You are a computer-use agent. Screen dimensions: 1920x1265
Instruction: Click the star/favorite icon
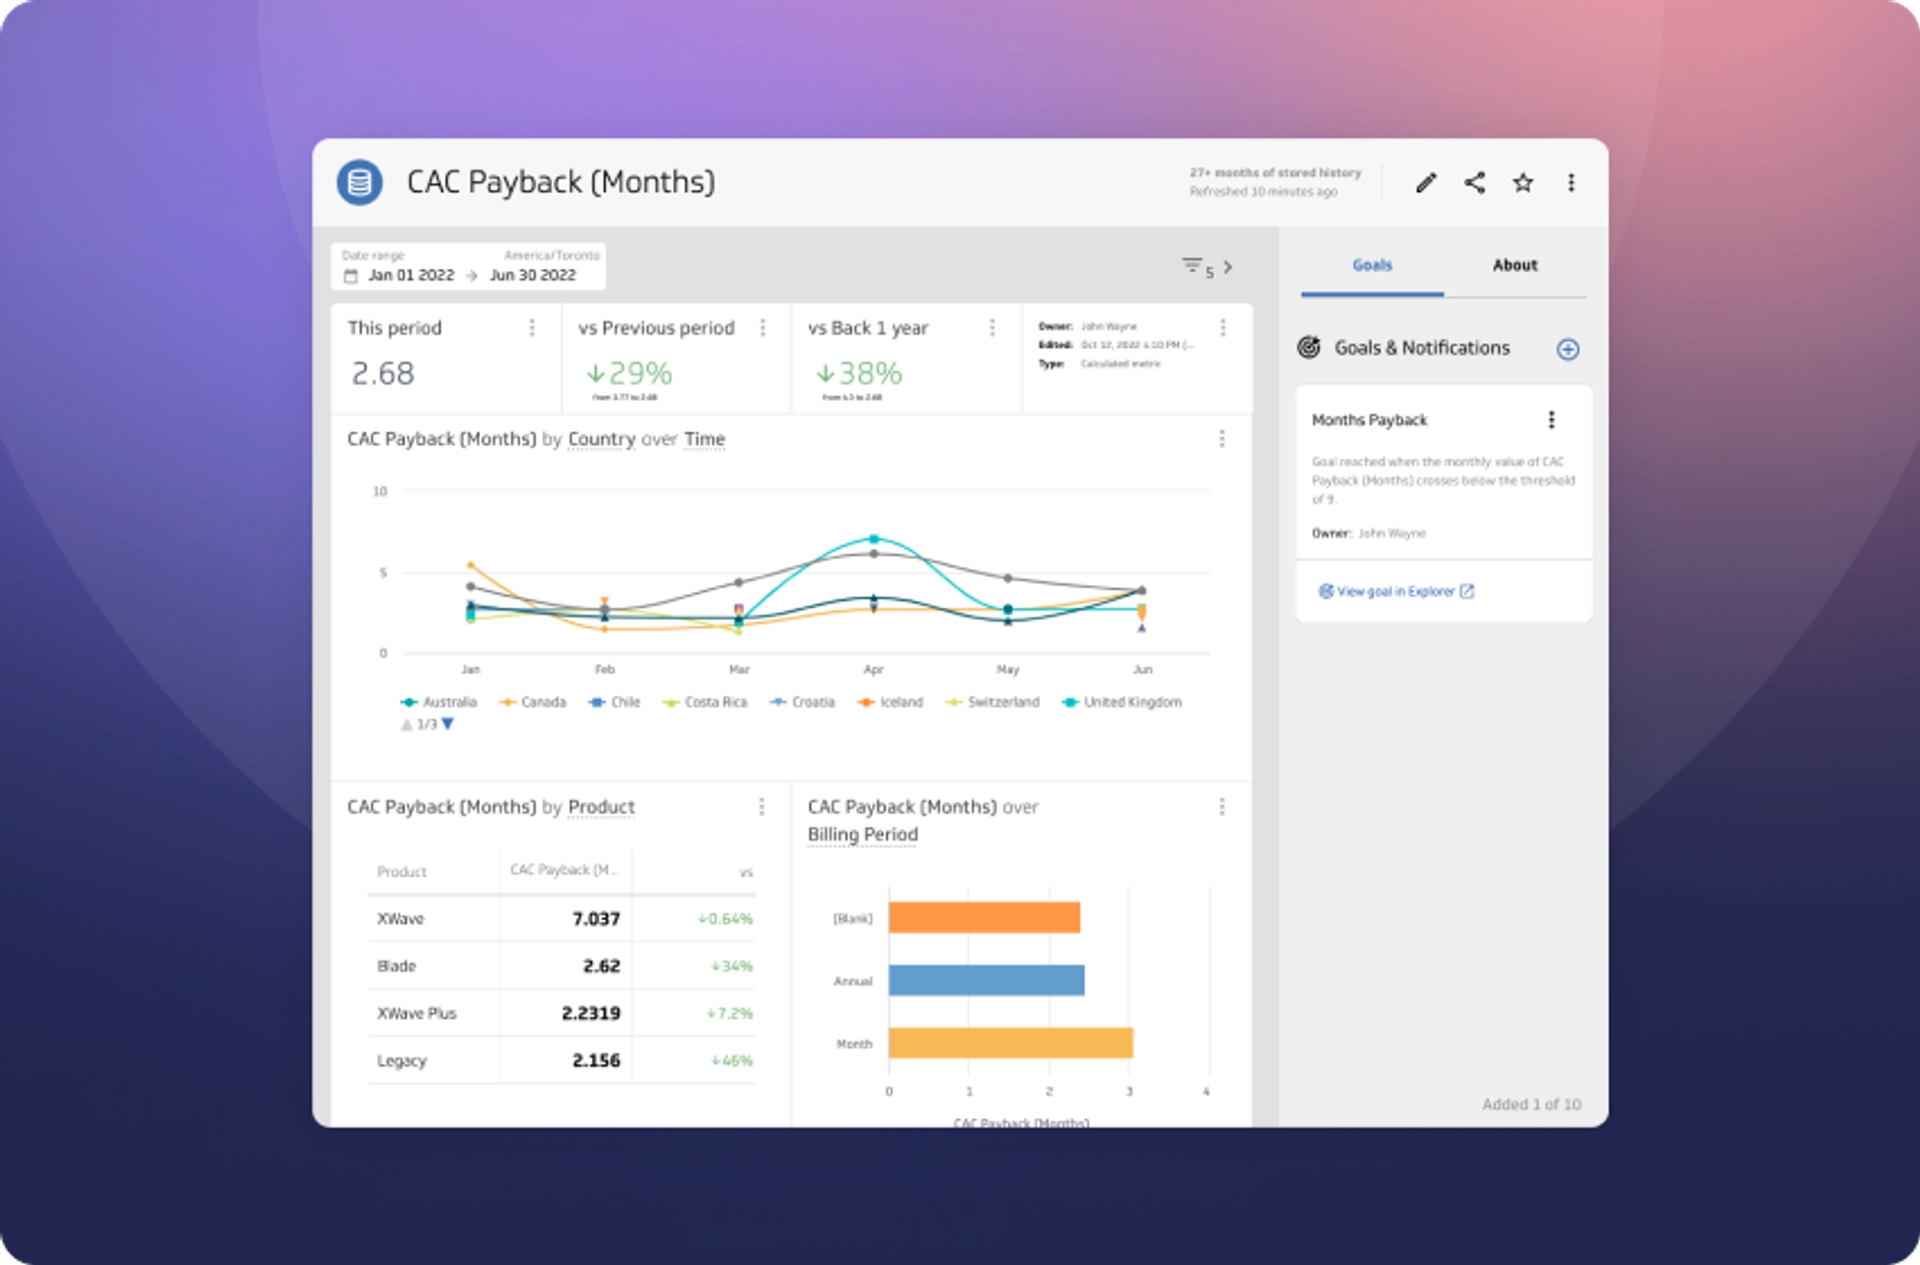[x=1523, y=182]
